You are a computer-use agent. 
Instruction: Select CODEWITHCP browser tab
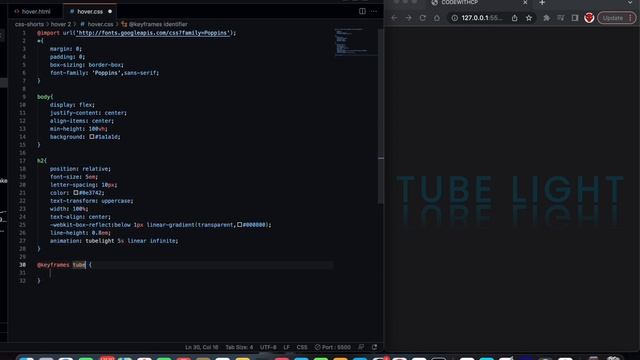(x=478, y=3)
